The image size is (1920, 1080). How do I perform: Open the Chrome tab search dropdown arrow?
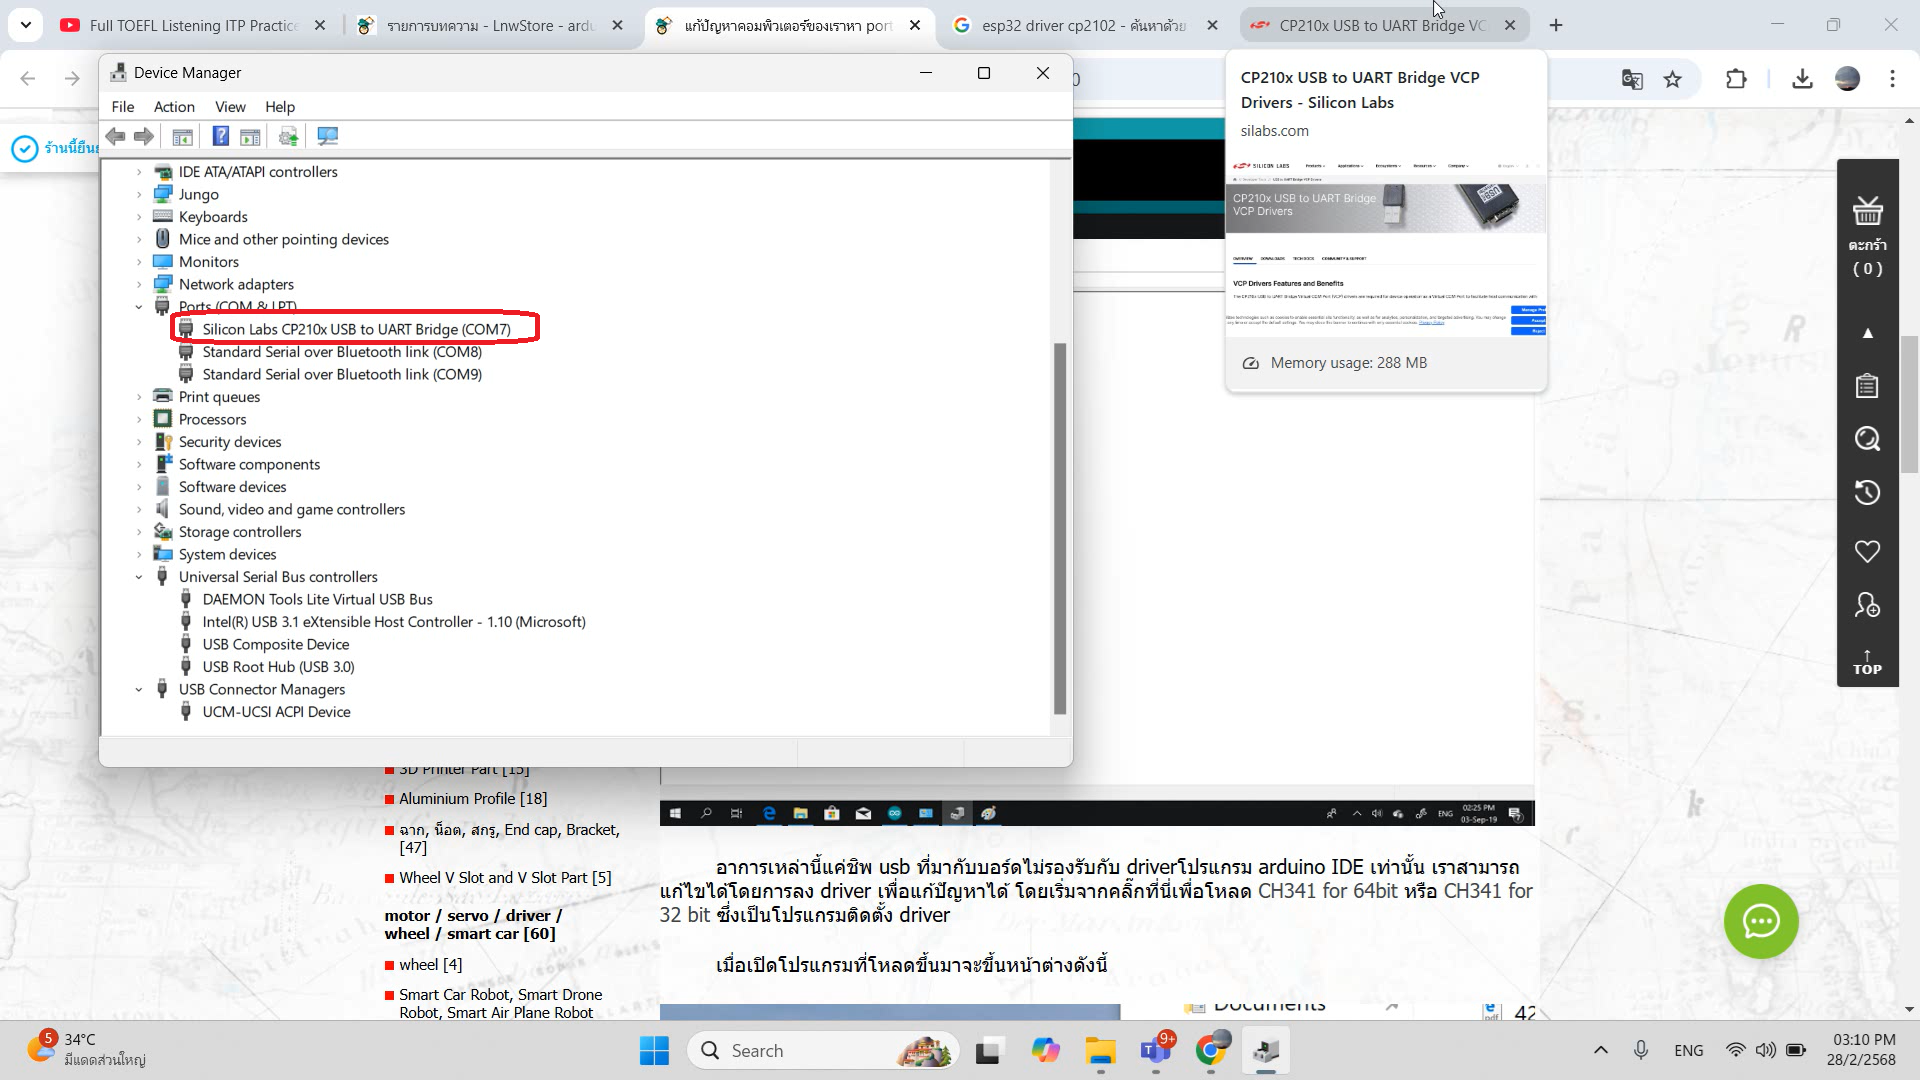25,25
